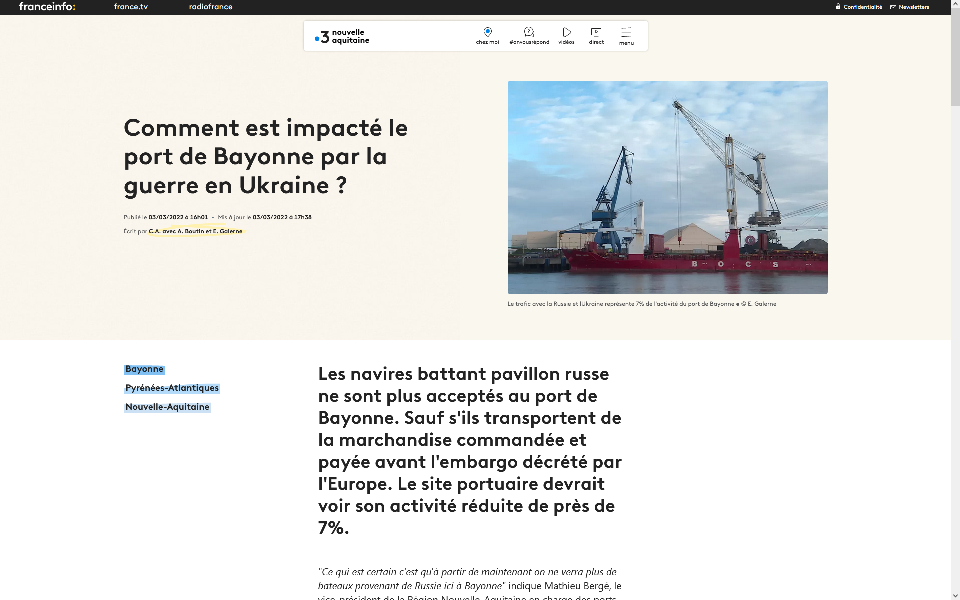Open the hamburger 'menu' icon
The image size is (960, 600).
(626, 34)
